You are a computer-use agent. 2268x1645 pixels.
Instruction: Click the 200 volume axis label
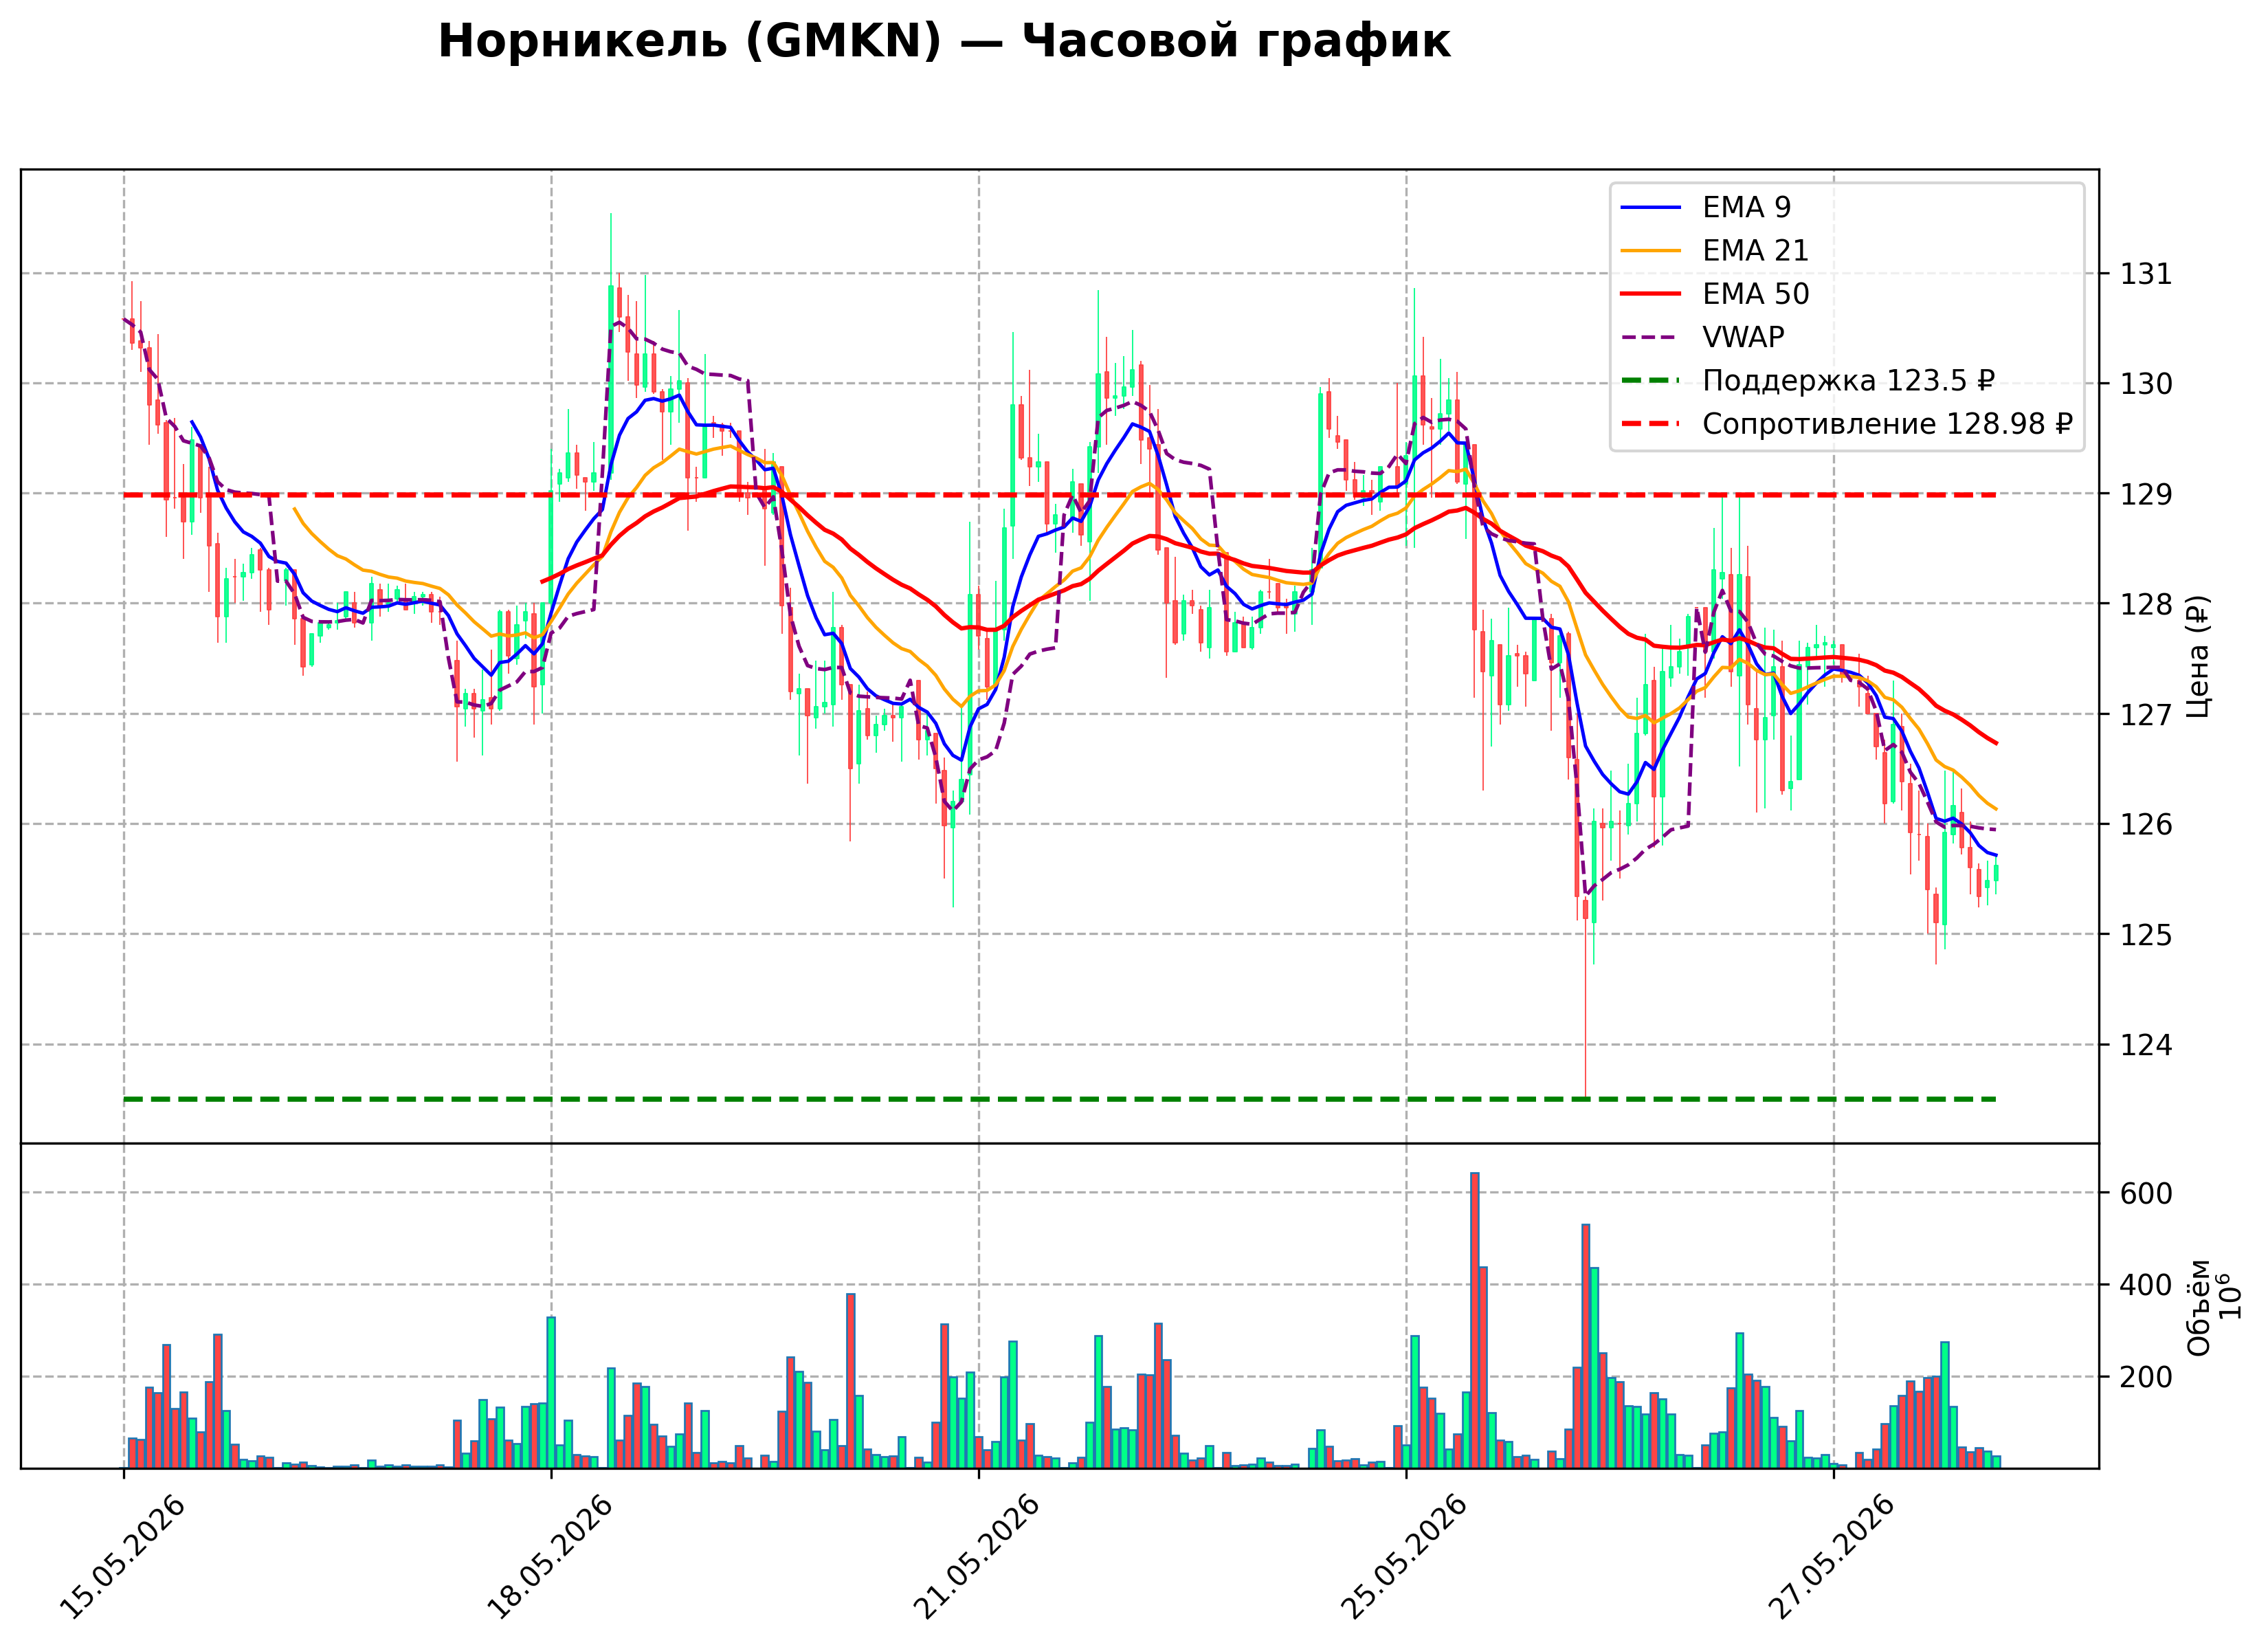tap(2146, 1377)
